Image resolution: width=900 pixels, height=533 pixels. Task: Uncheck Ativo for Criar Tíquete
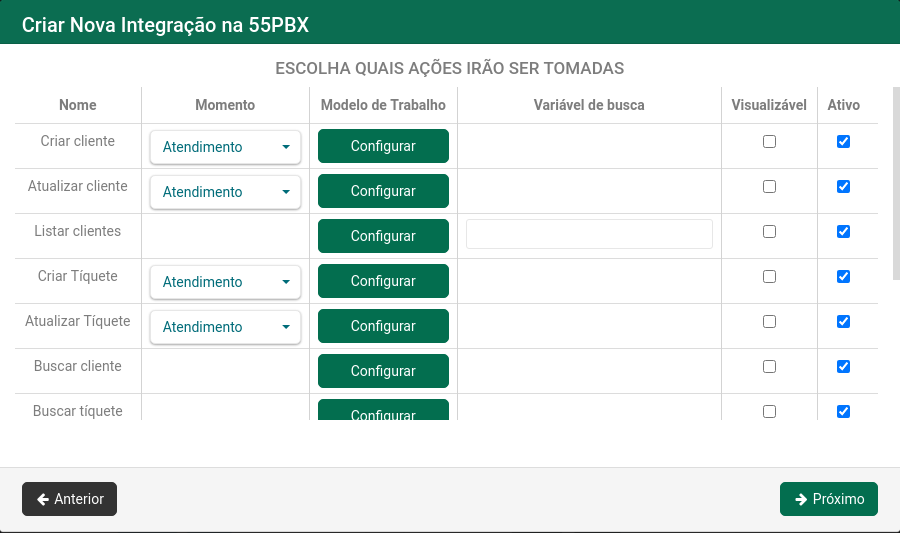pos(843,277)
